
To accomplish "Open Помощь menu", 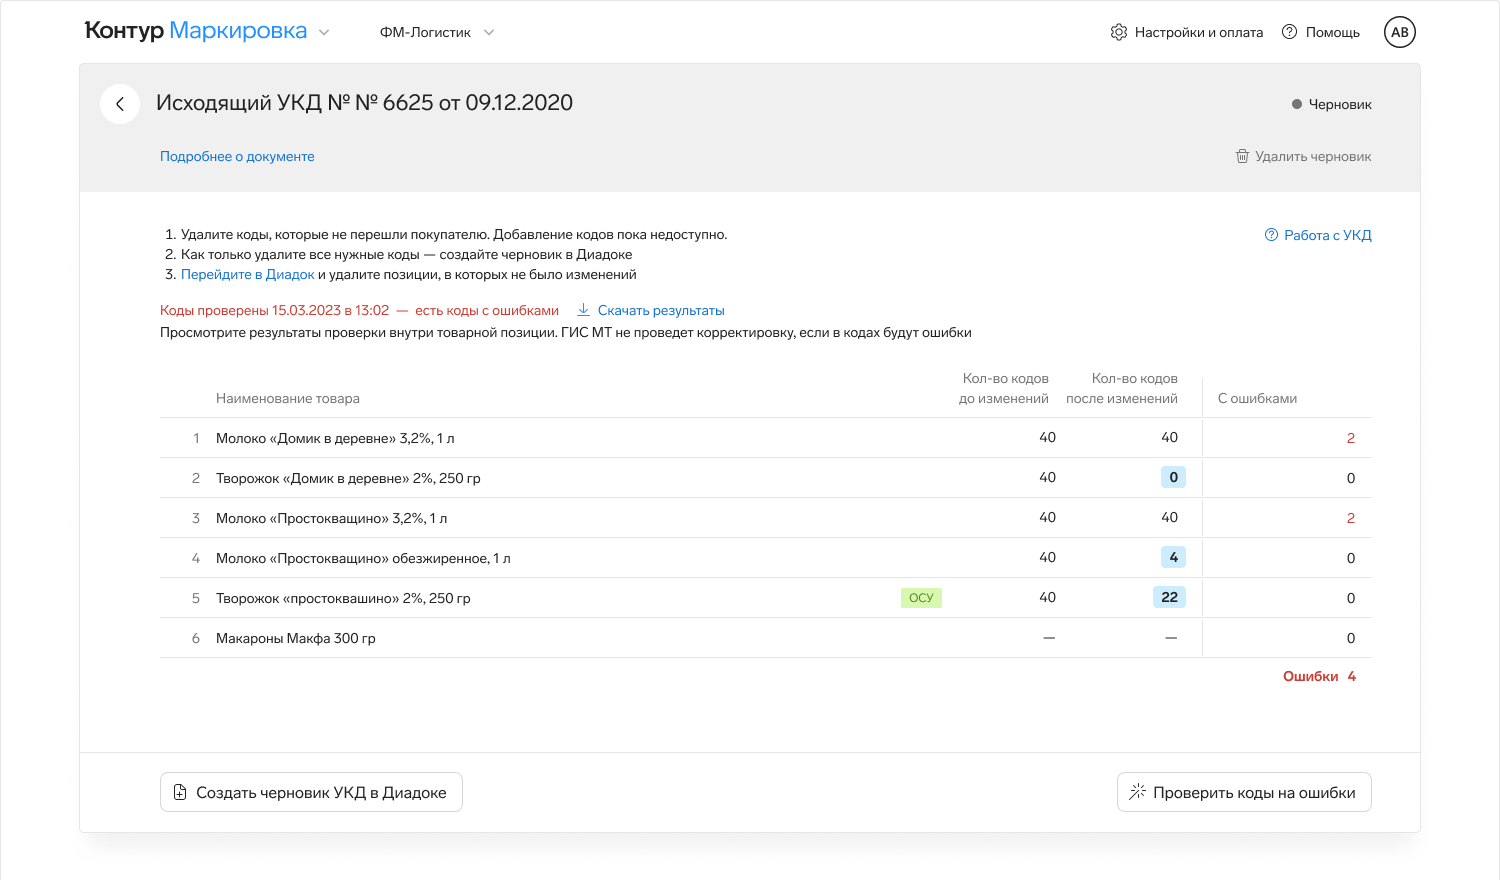I will 1321,32.
